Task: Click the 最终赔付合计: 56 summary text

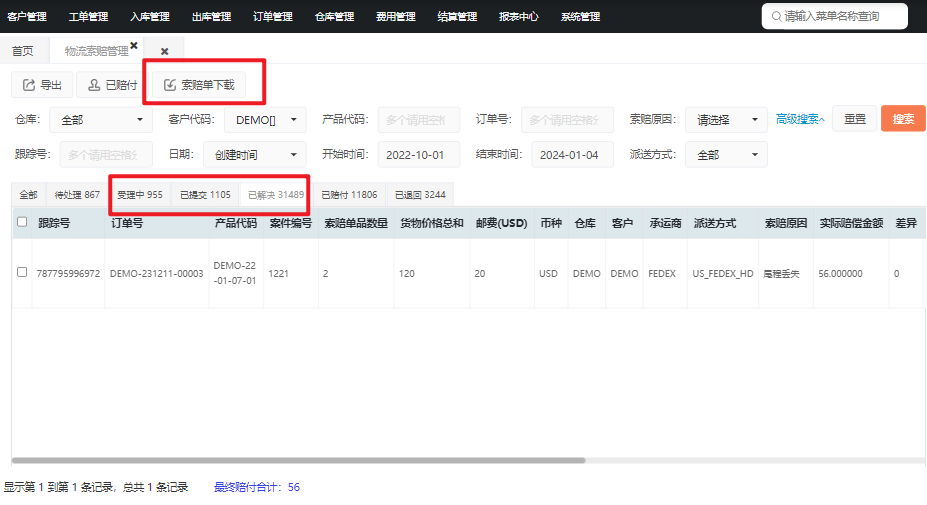Action: pos(257,487)
